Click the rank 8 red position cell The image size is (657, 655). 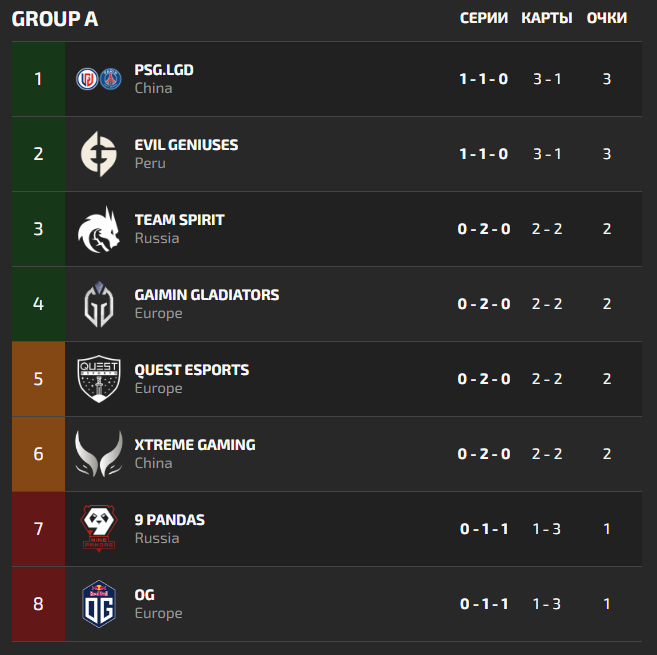[x=38, y=604]
